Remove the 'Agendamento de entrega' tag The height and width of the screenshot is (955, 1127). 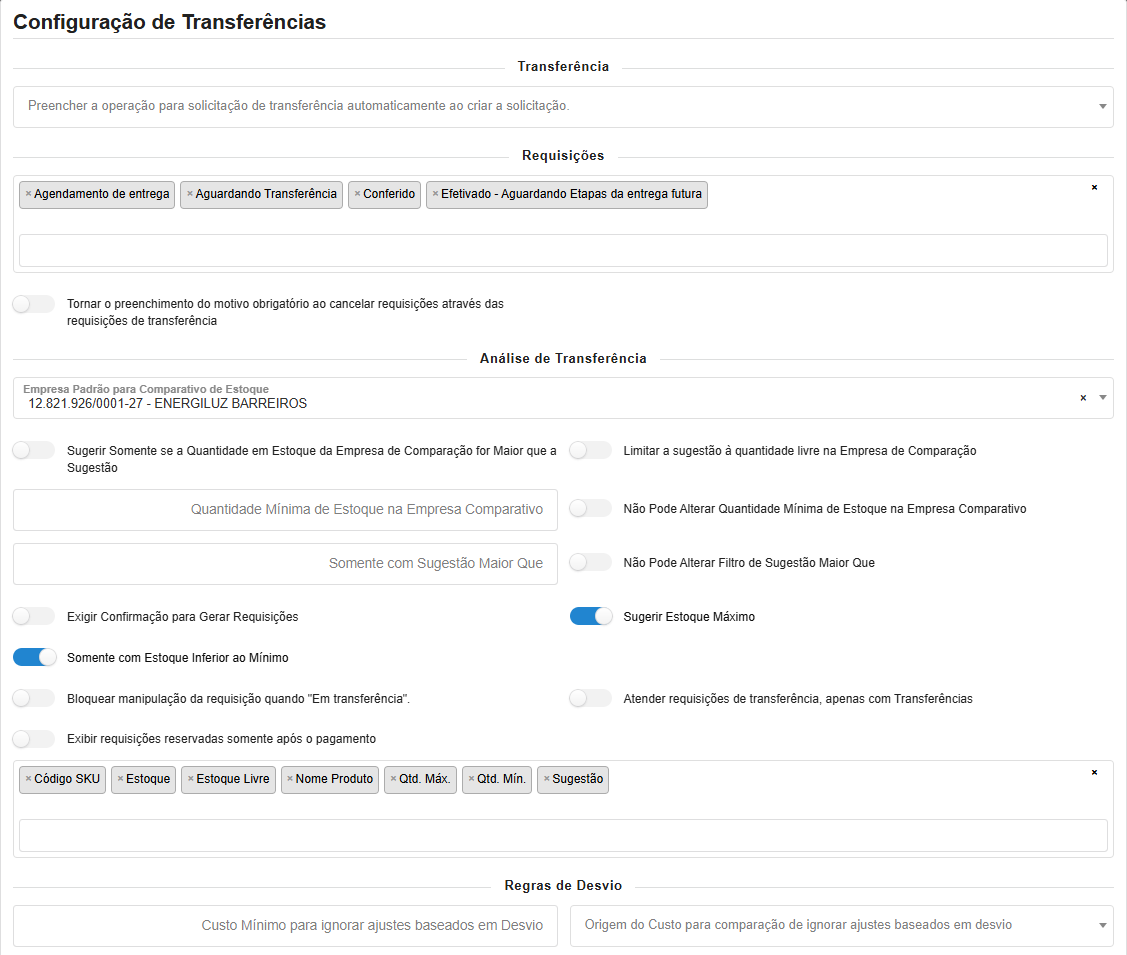tap(28, 194)
